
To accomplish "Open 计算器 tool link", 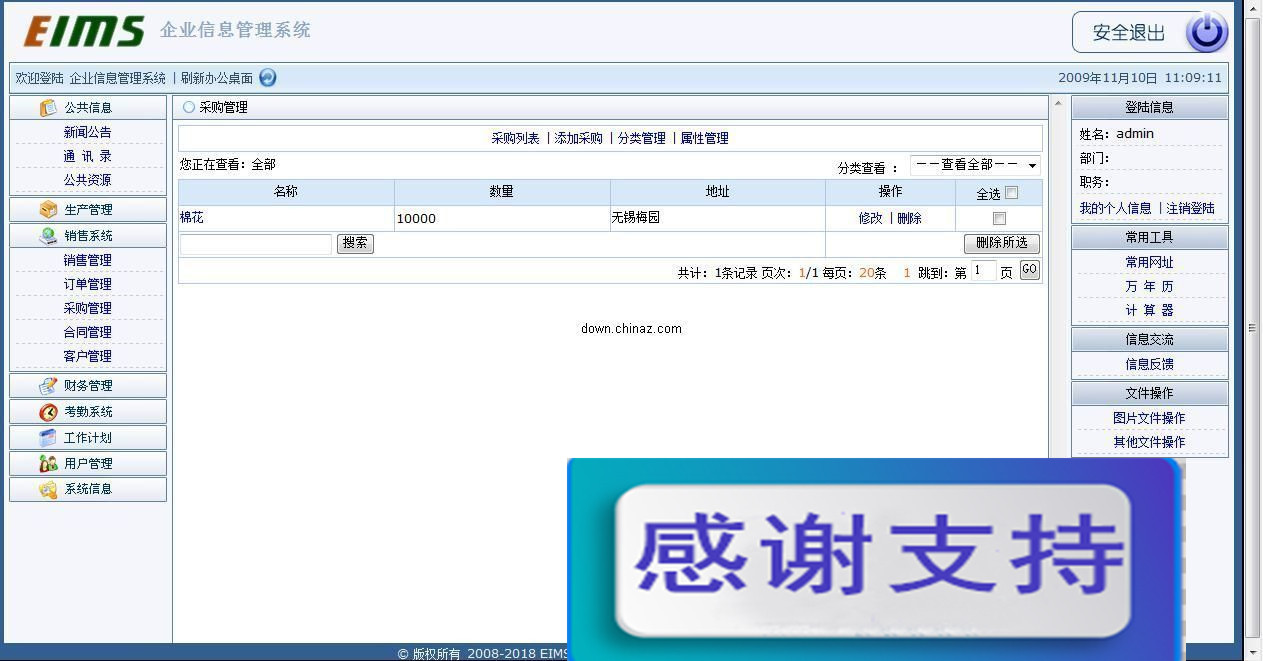I will tap(1149, 310).
